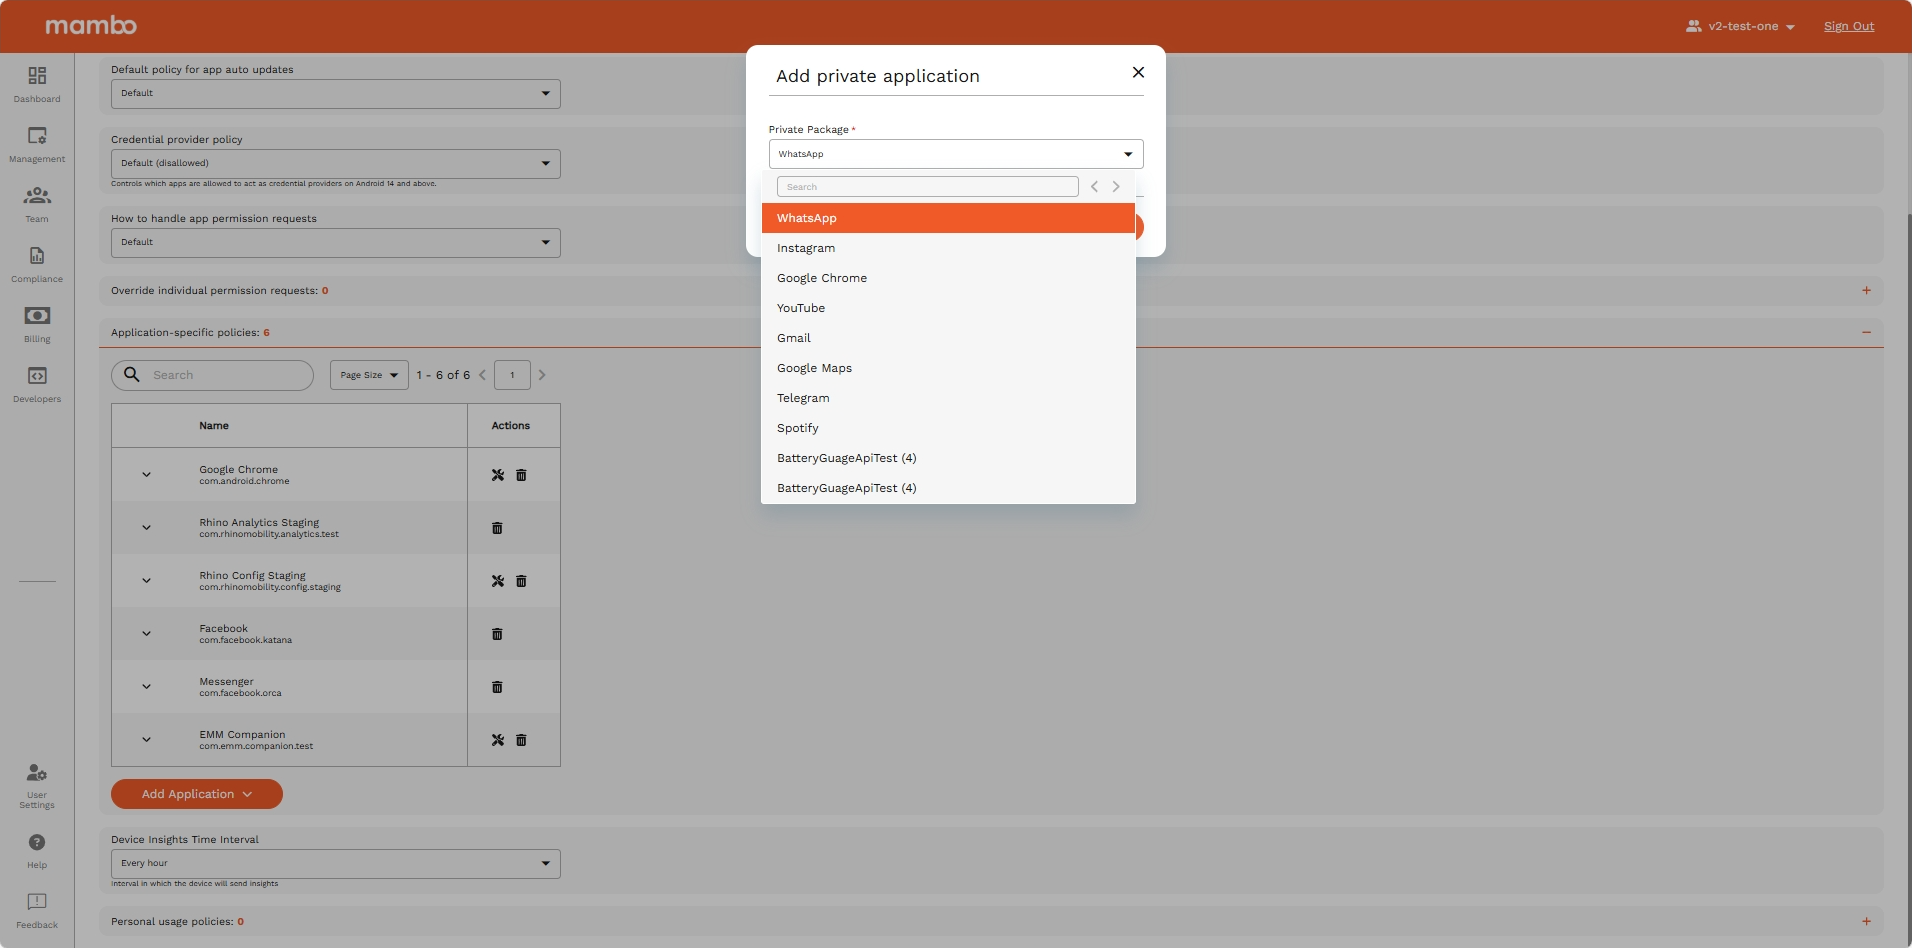
Task: Open Credential provider policy dropdown
Action: (336, 163)
